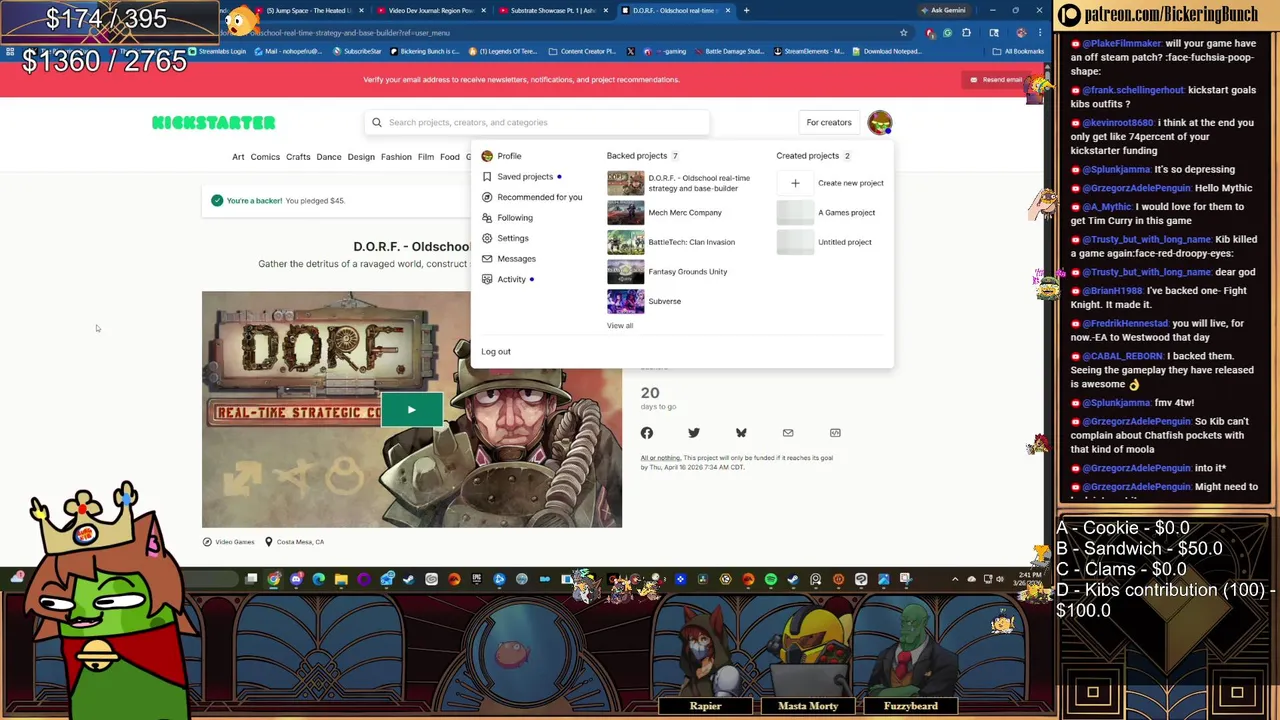Open created project 'A Games project'
This screenshot has height=720, width=1280.
(826, 212)
